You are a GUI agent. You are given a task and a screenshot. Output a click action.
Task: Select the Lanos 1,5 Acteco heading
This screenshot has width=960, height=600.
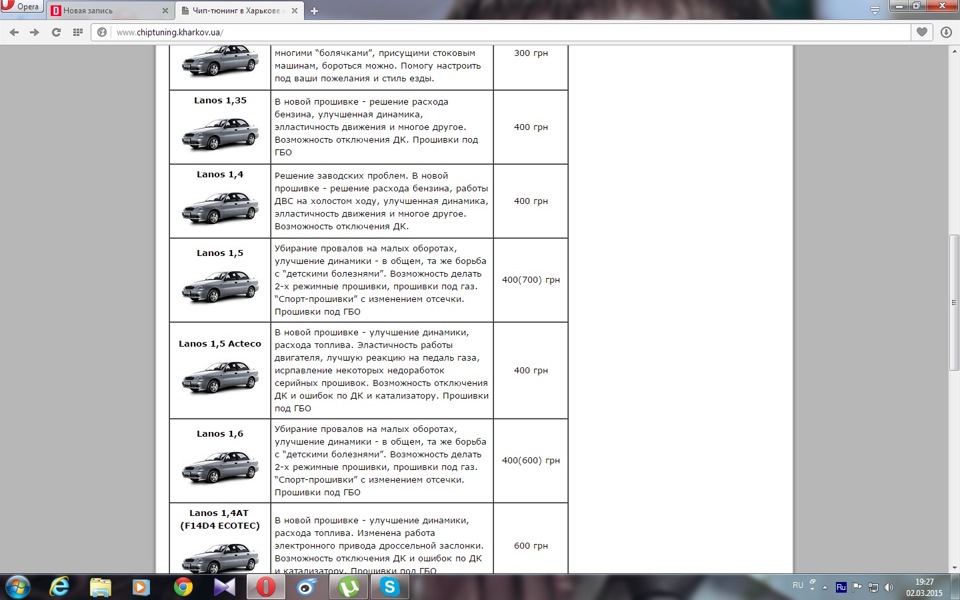(x=220, y=343)
